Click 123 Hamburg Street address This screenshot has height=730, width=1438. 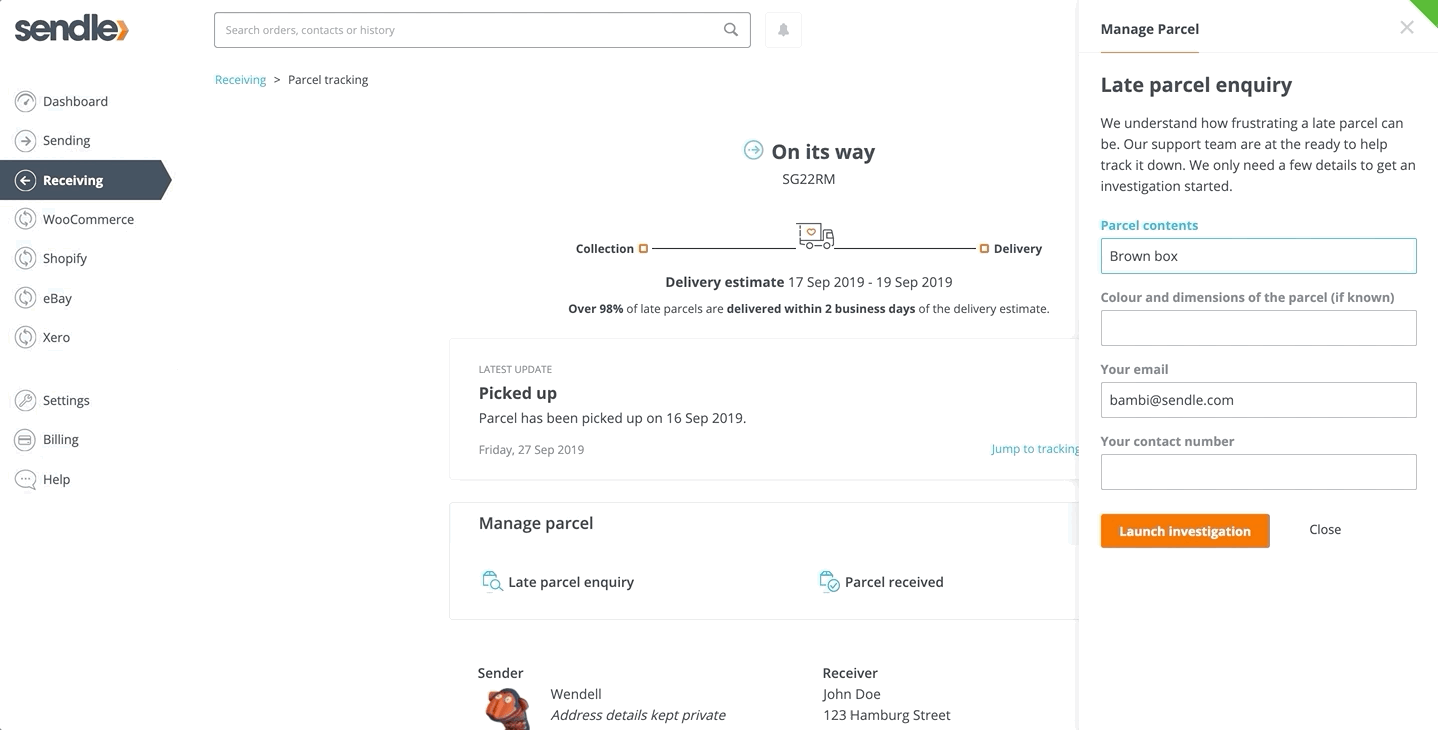[886, 715]
